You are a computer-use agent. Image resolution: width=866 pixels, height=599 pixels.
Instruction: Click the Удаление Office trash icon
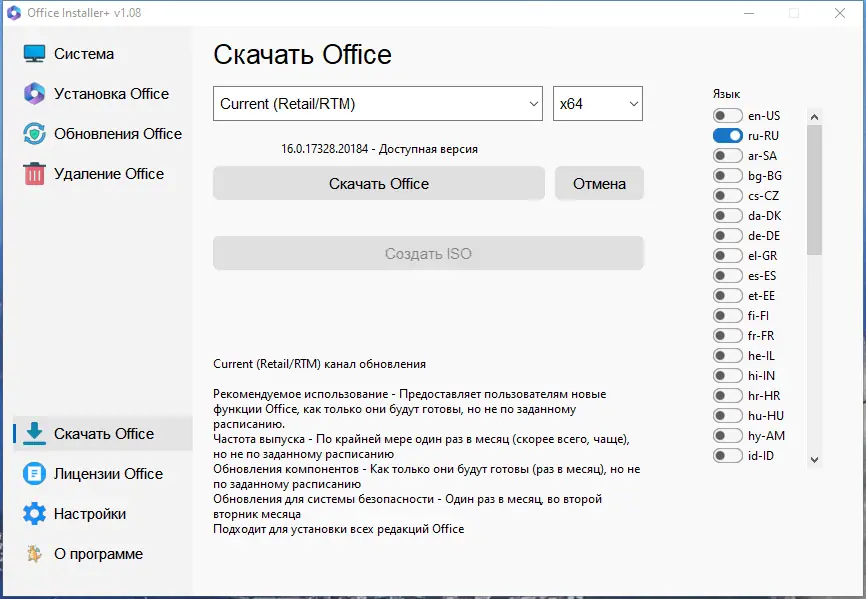click(x=34, y=173)
